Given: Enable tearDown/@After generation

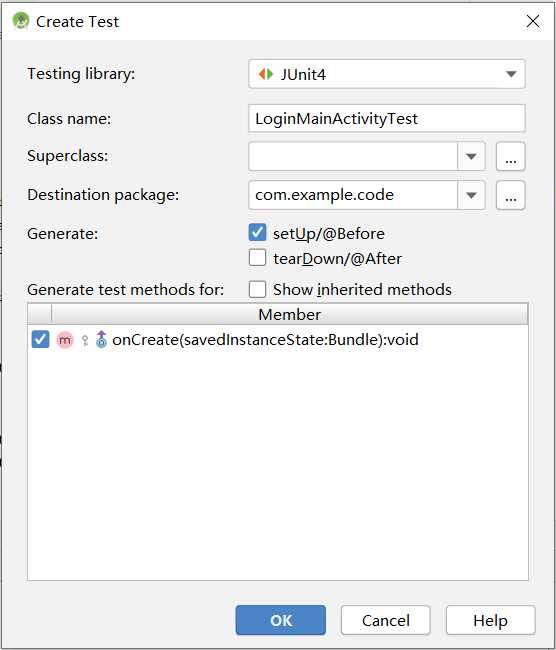Looking at the screenshot, I should 257,258.
